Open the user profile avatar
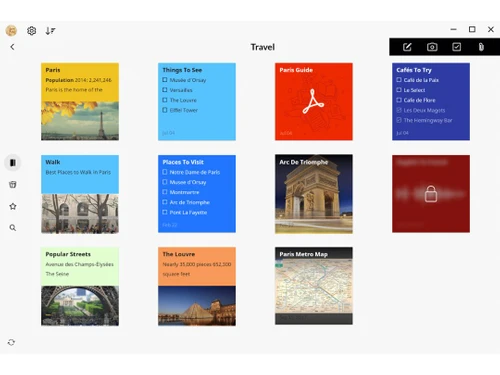Screen dimensions: 500x375 click(x=11, y=30)
